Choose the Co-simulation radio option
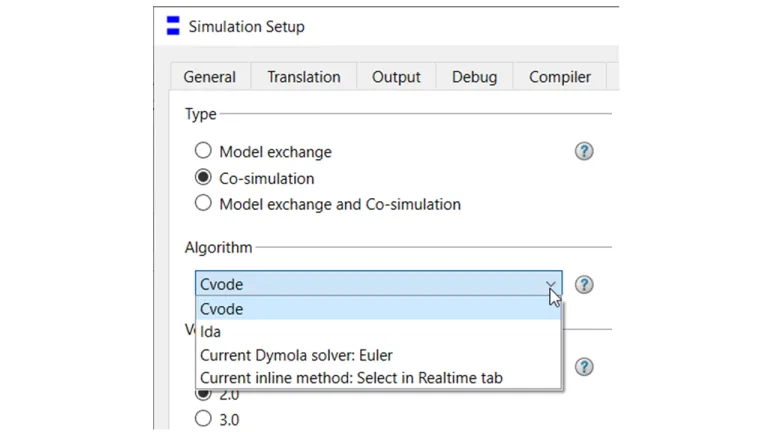768x432 pixels. (203, 178)
